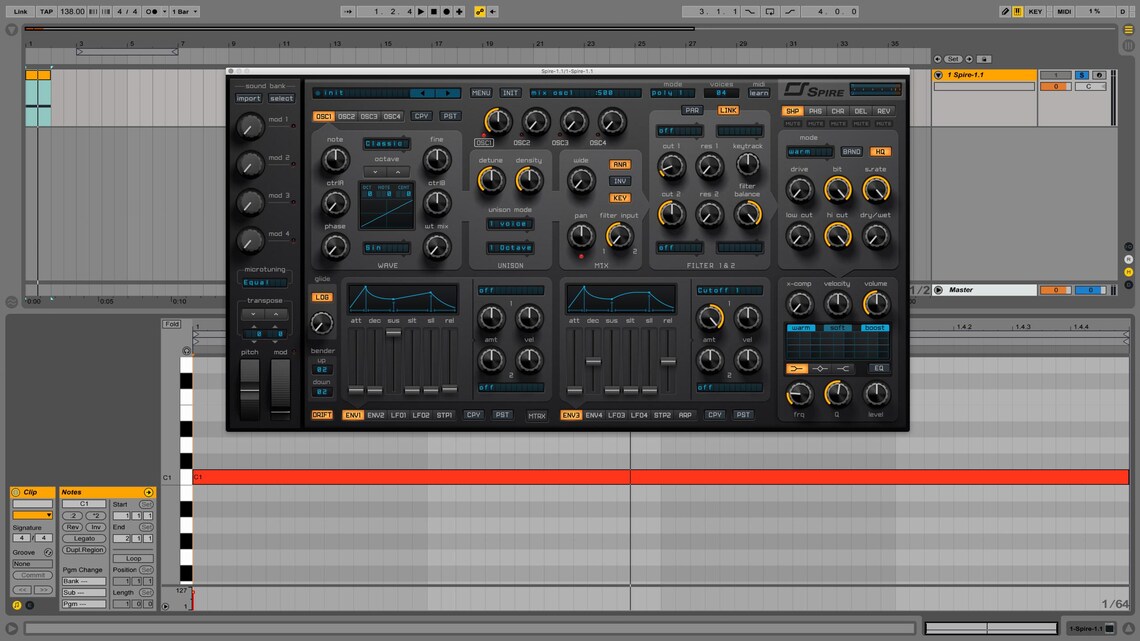Screen dimensions: 1140x641
Task: Click the Fold button above the piano roll
Action: coord(171,323)
